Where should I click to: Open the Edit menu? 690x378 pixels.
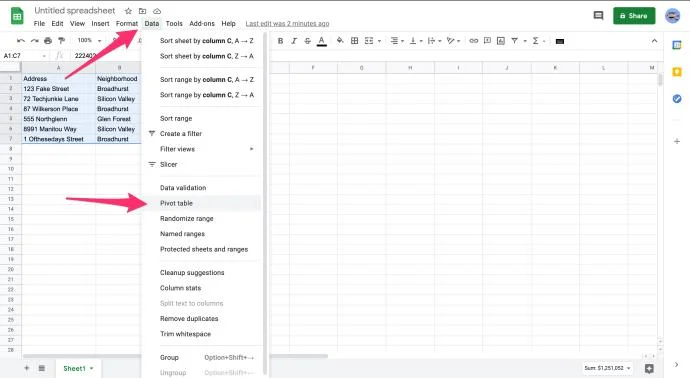pyautogui.click(x=57, y=23)
